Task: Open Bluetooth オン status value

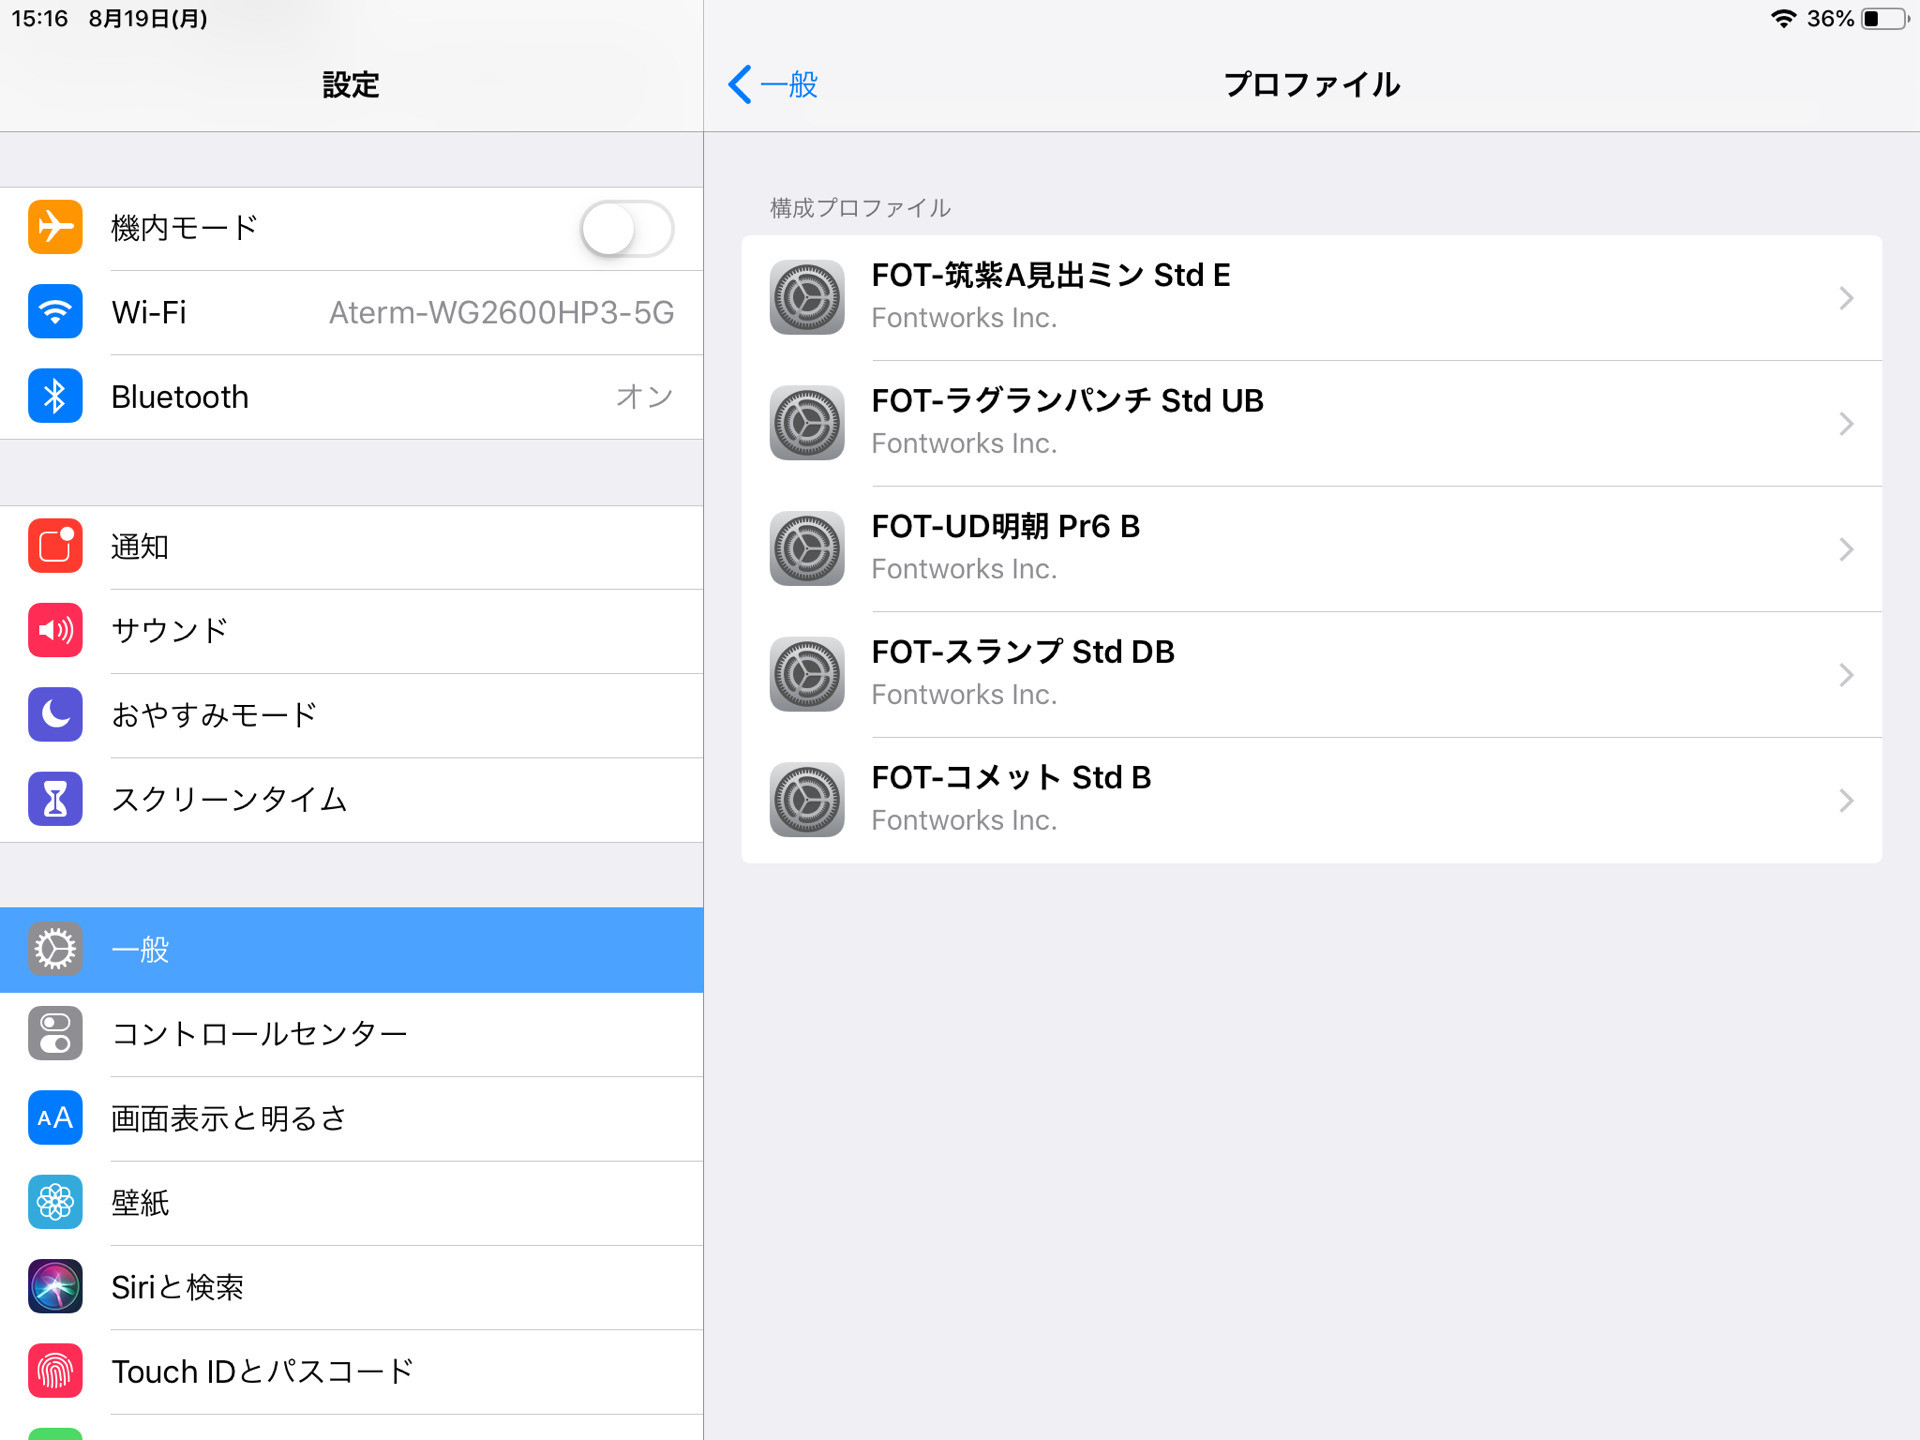Action: (644, 397)
